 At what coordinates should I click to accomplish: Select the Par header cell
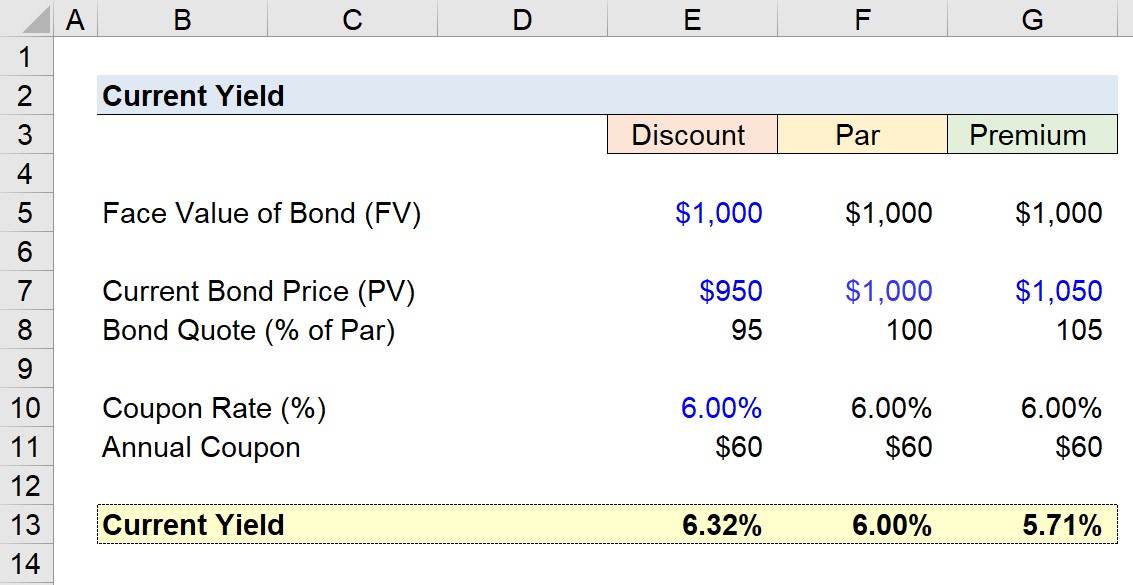pos(861,134)
